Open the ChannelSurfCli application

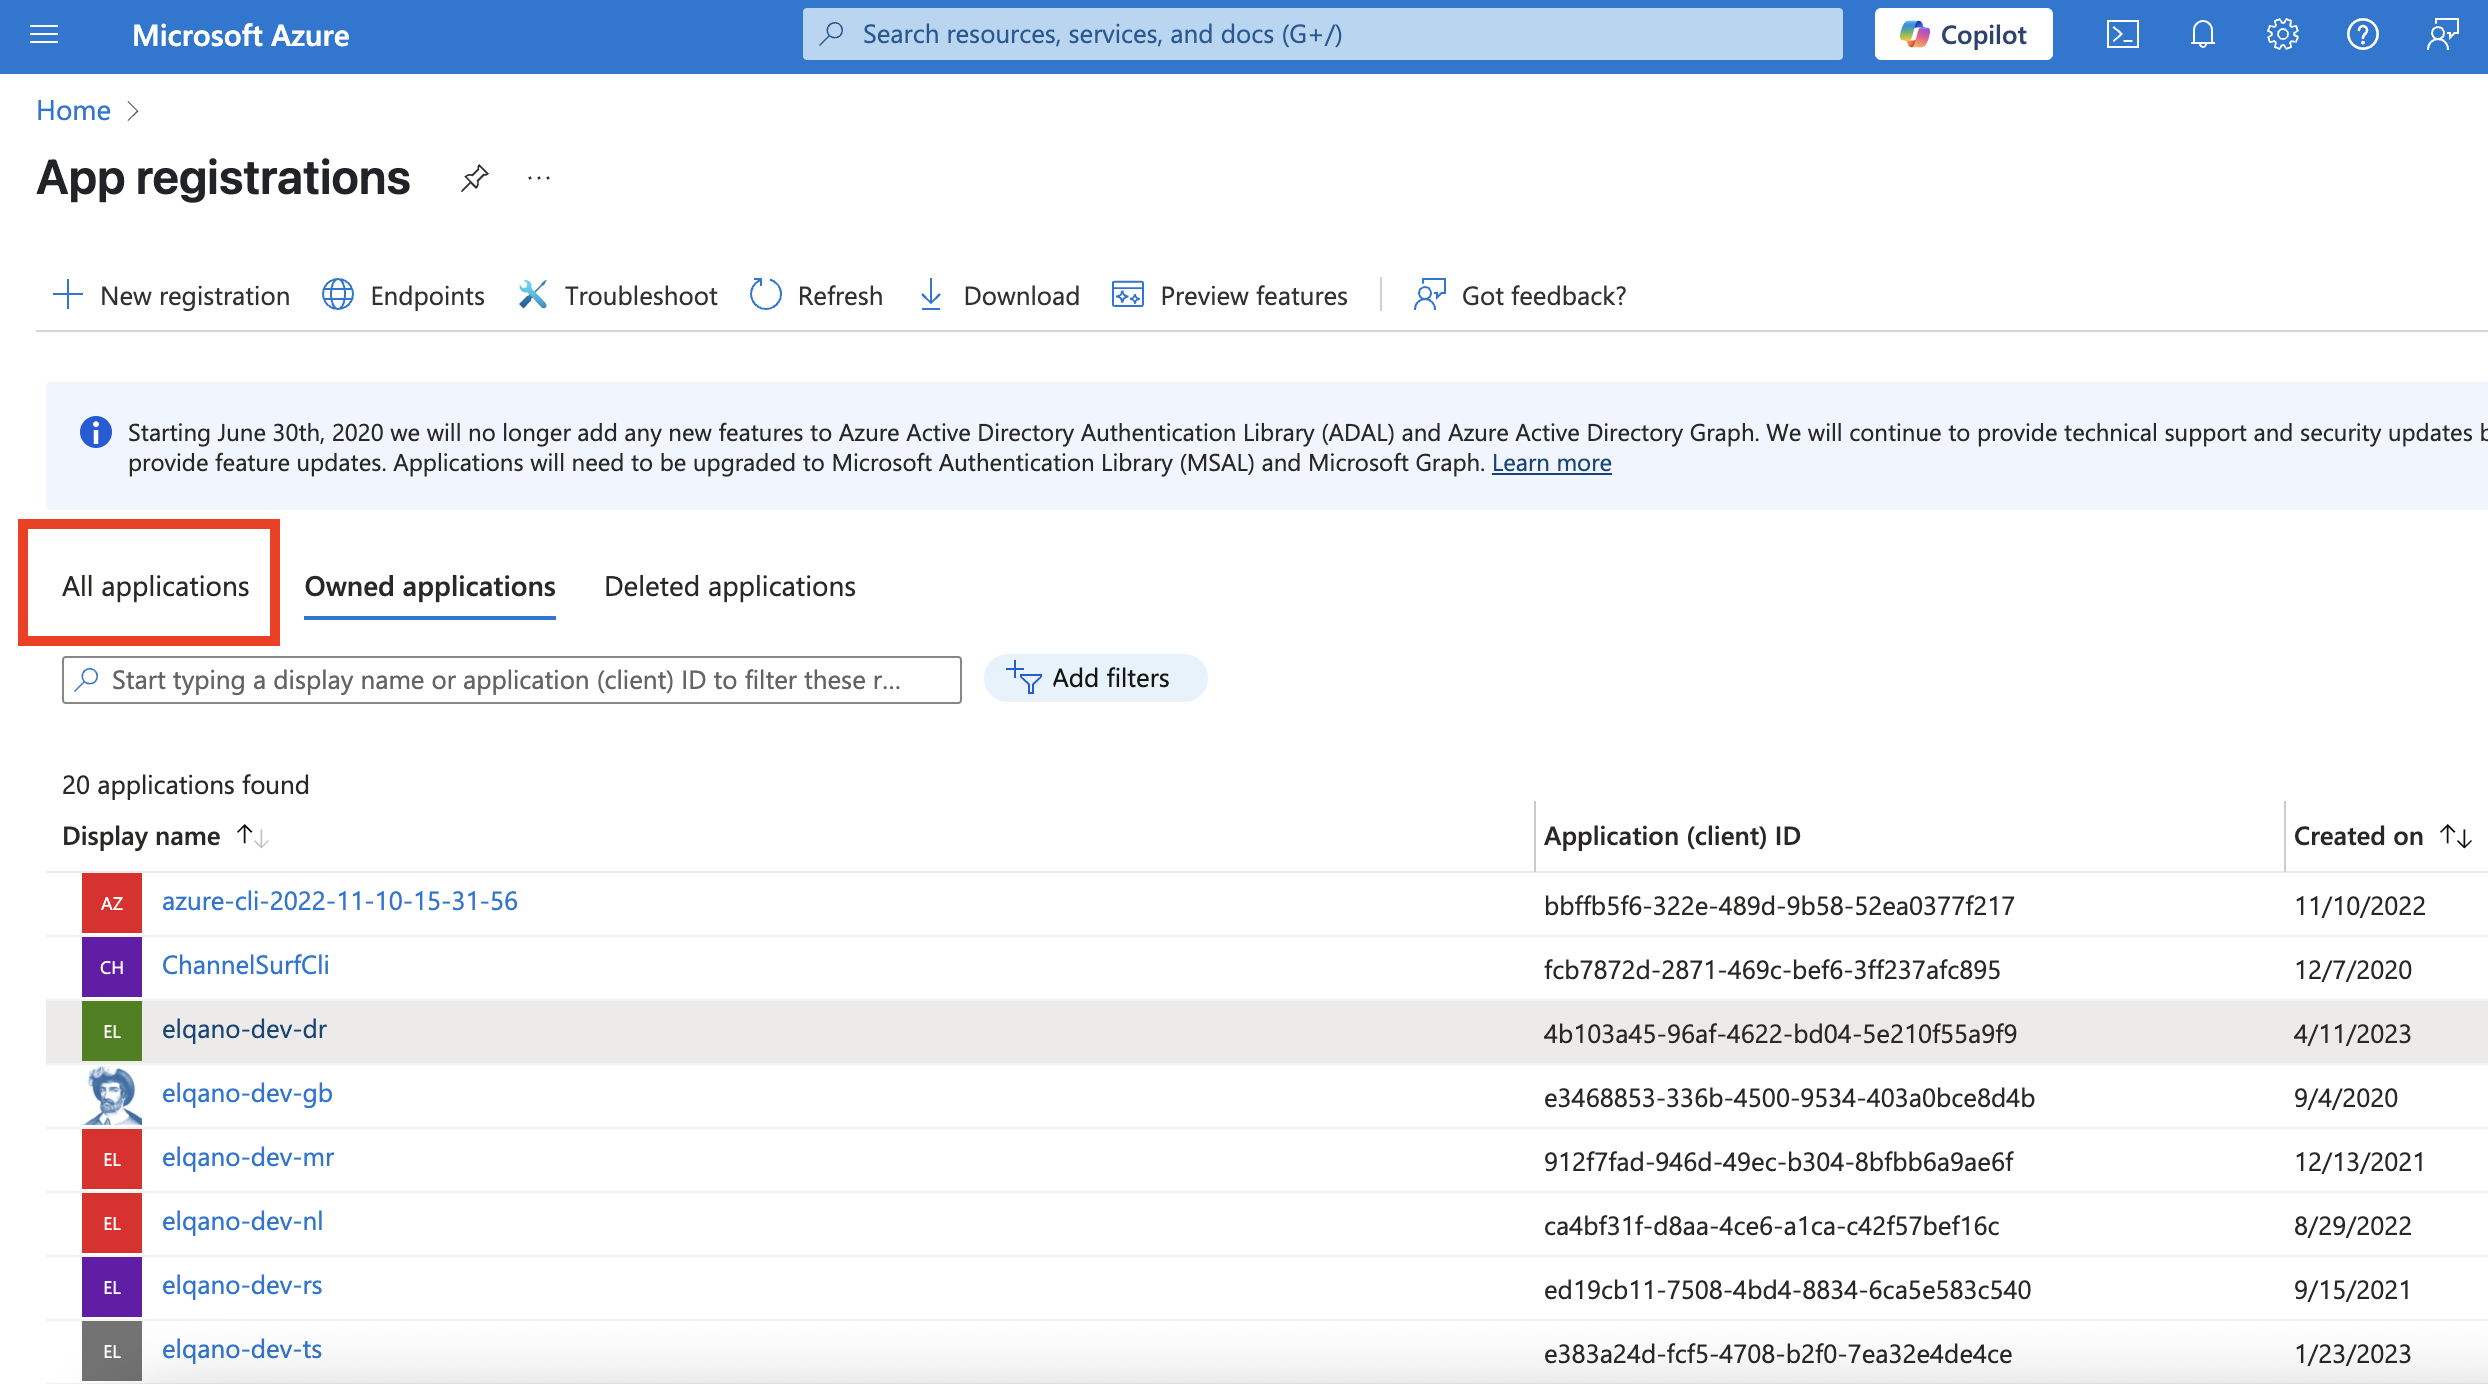[245, 965]
